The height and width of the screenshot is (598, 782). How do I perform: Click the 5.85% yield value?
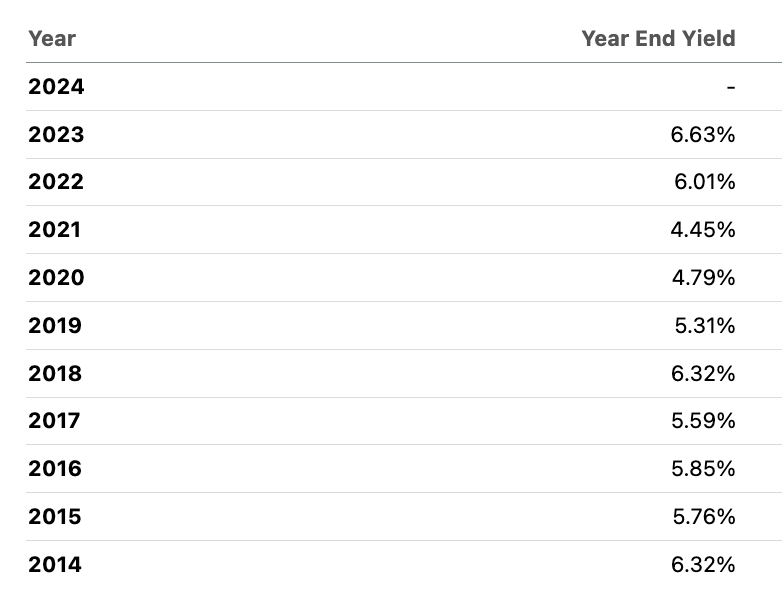click(x=703, y=469)
